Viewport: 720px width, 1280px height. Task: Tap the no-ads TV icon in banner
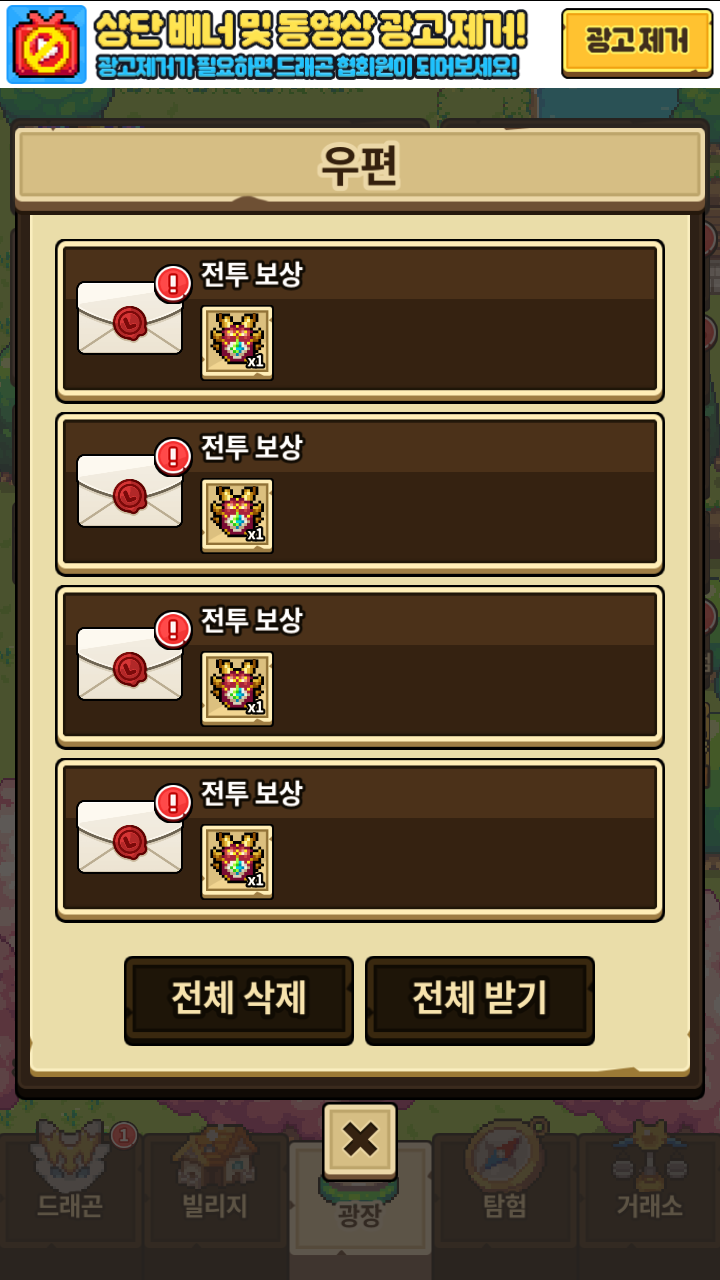tap(47, 44)
